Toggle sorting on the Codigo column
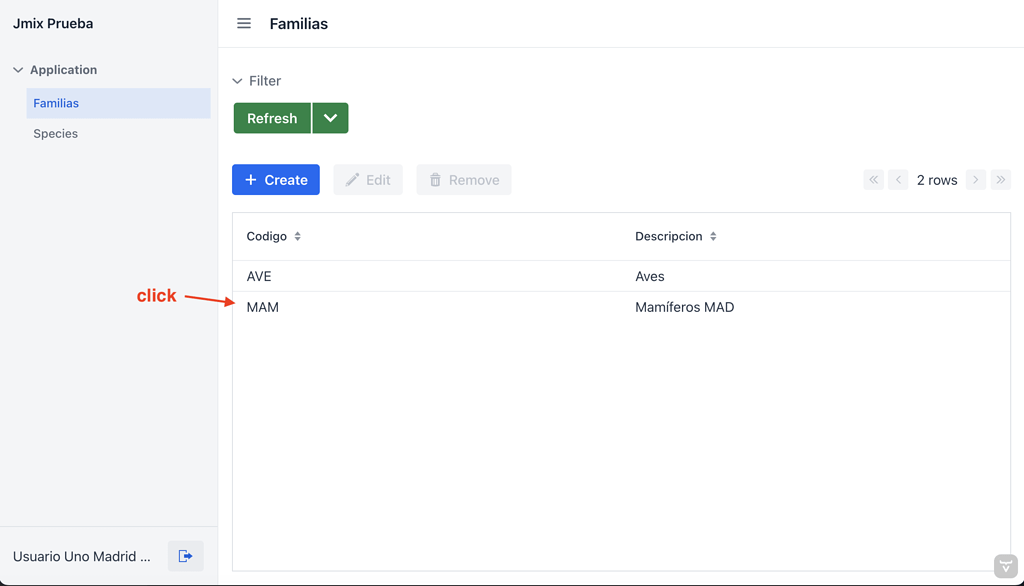Image resolution: width=1024 pixels, height=586 pixels. pyautogui.click(x=297, y=236)
